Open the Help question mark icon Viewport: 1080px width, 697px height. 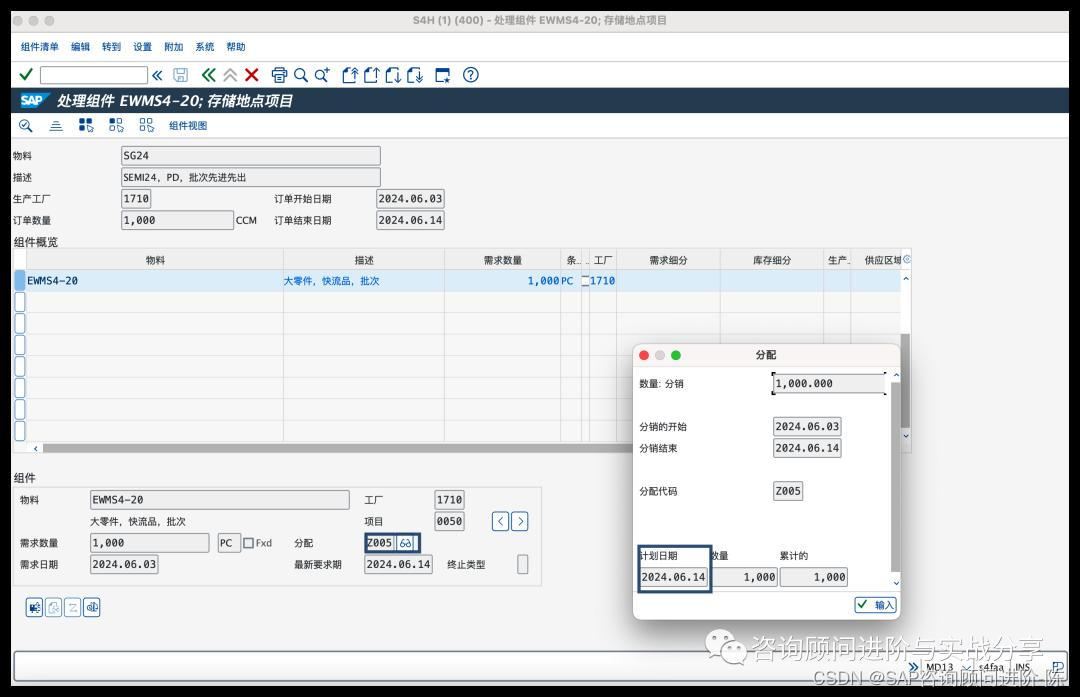pos(470,75)
